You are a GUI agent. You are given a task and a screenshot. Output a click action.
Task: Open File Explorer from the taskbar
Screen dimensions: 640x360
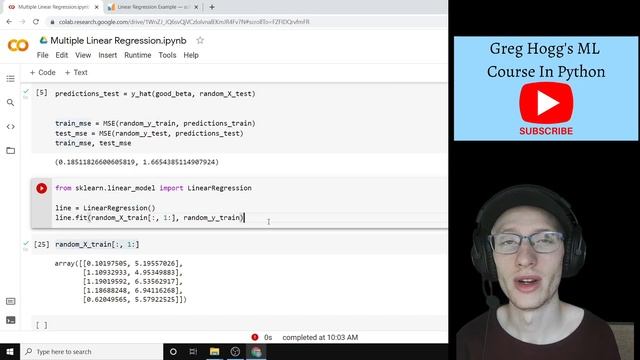click(214, 351)
